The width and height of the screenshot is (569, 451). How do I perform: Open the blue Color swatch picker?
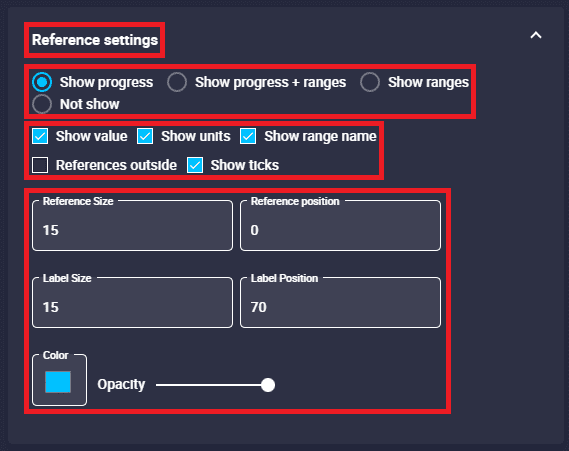click(58, 382)
